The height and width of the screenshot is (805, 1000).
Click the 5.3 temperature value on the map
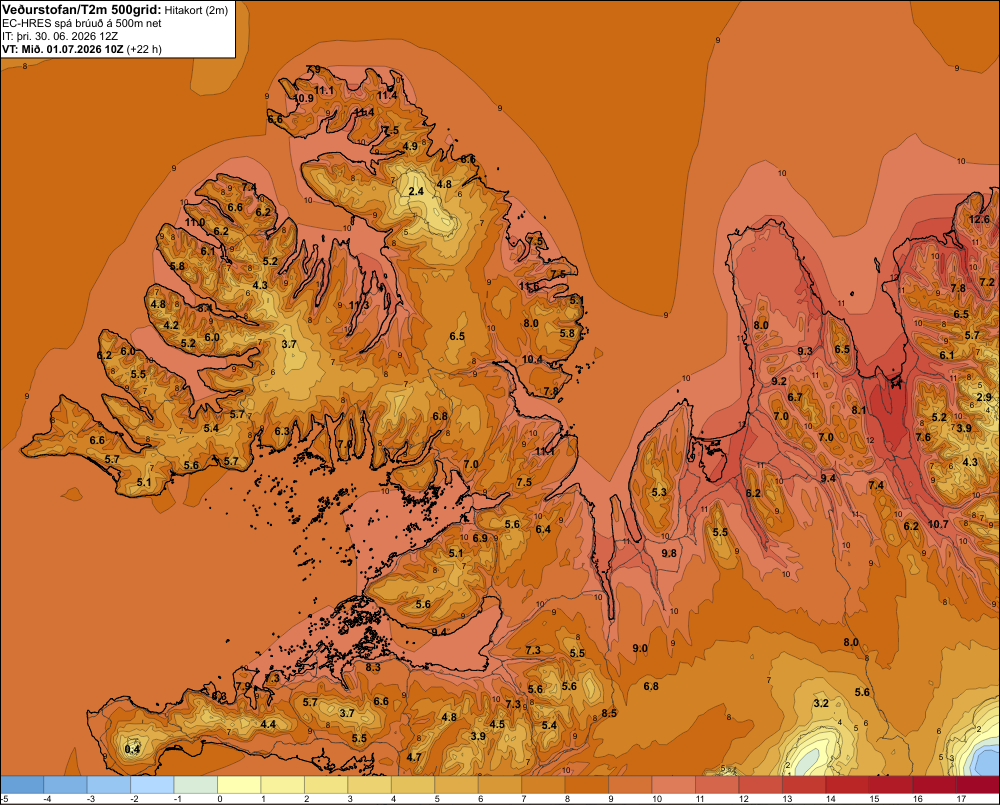click(659, 492)
